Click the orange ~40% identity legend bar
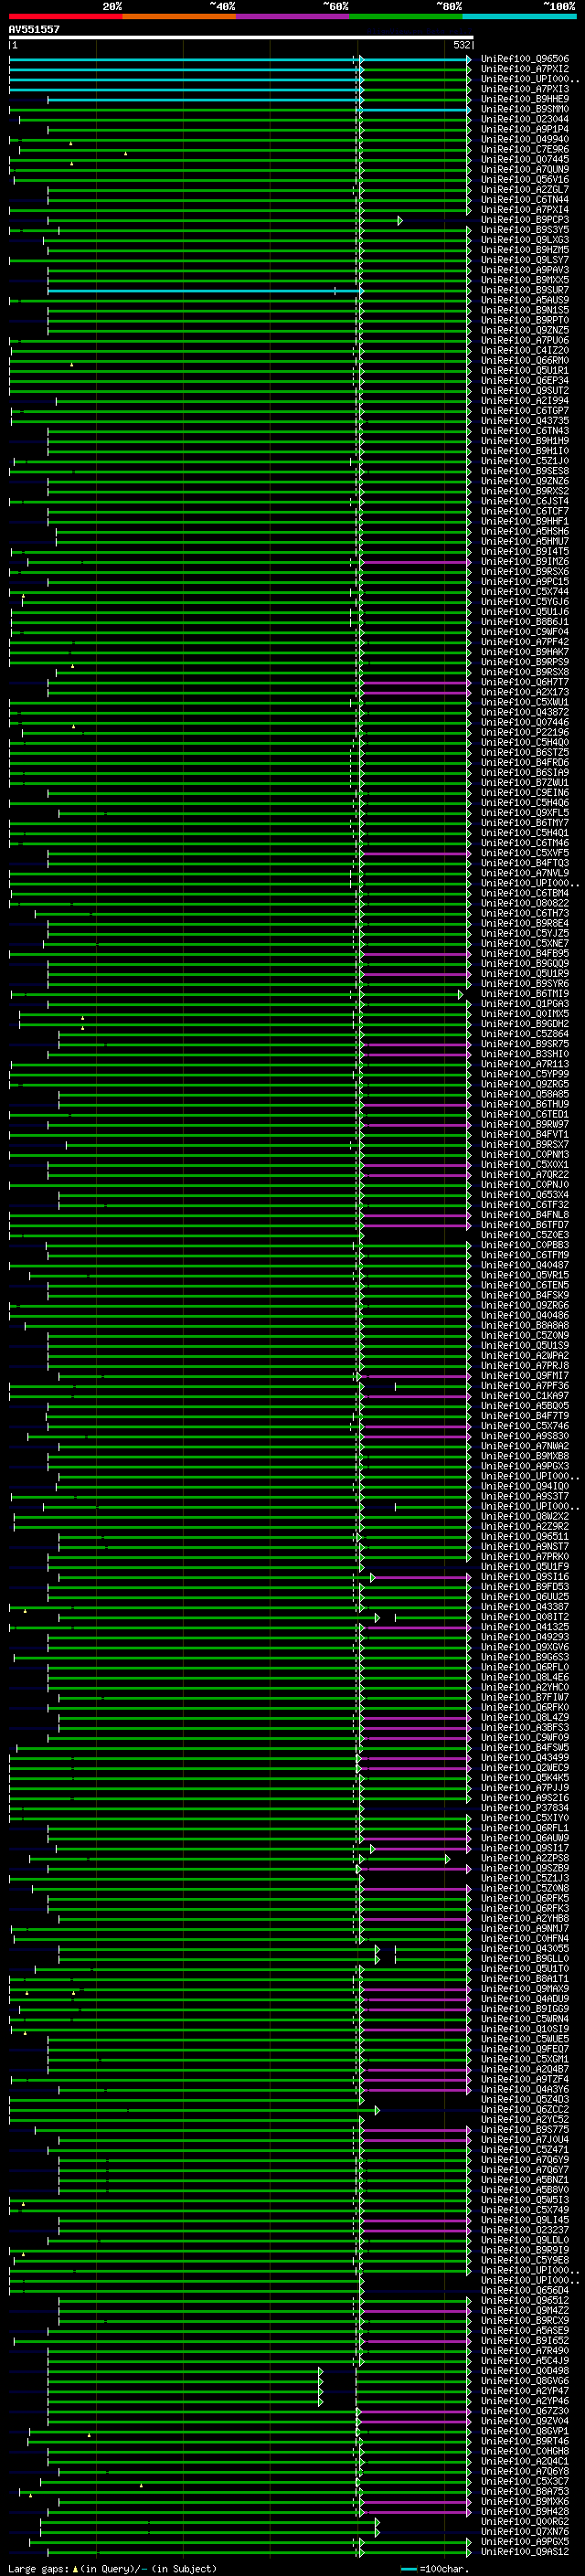Viewport: 585px width, 2576px height. [x=179, y=16]
